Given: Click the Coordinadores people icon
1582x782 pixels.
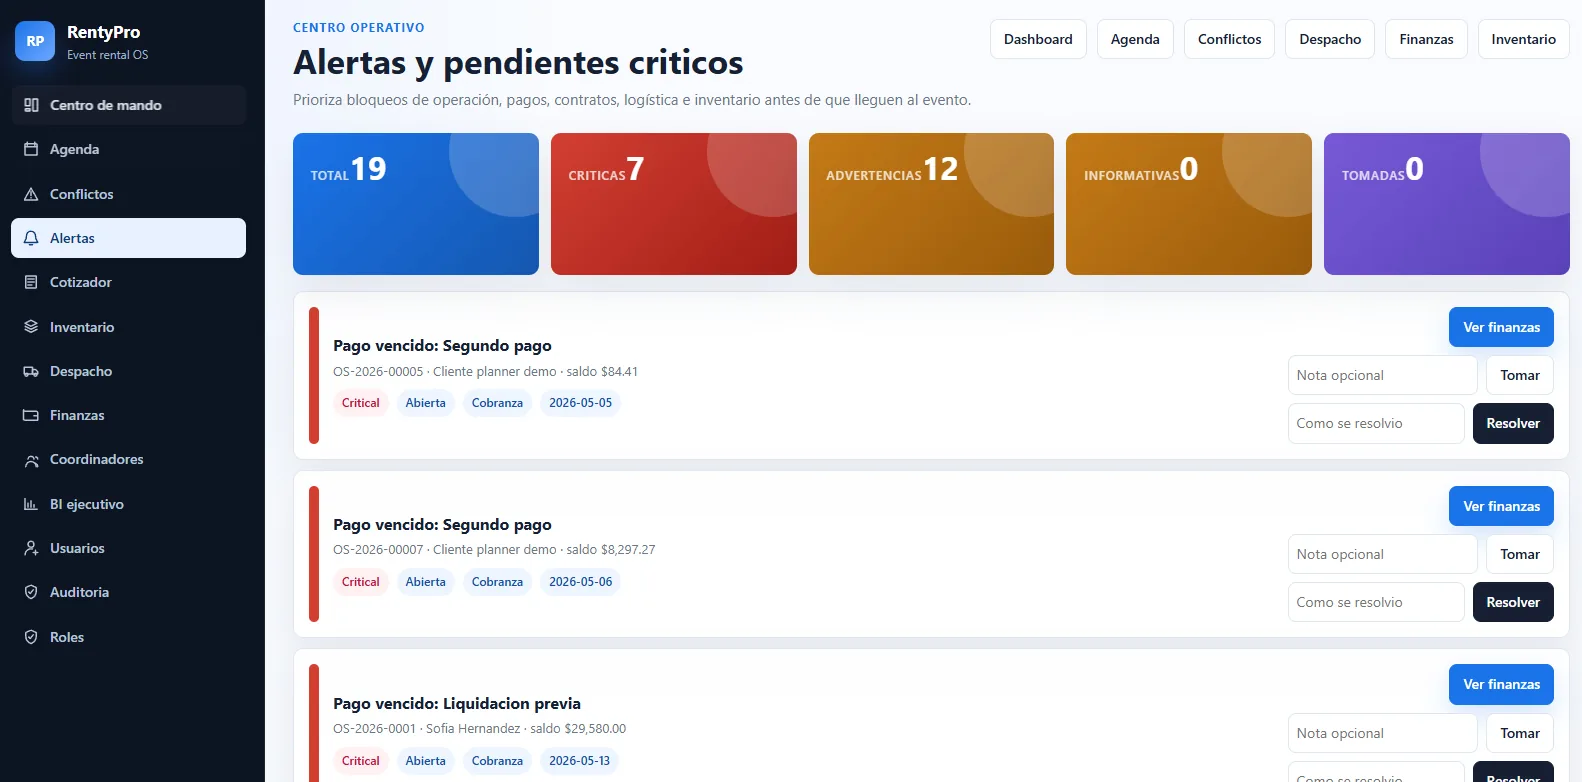Looking at the screenshot, I should coord(31,460).
